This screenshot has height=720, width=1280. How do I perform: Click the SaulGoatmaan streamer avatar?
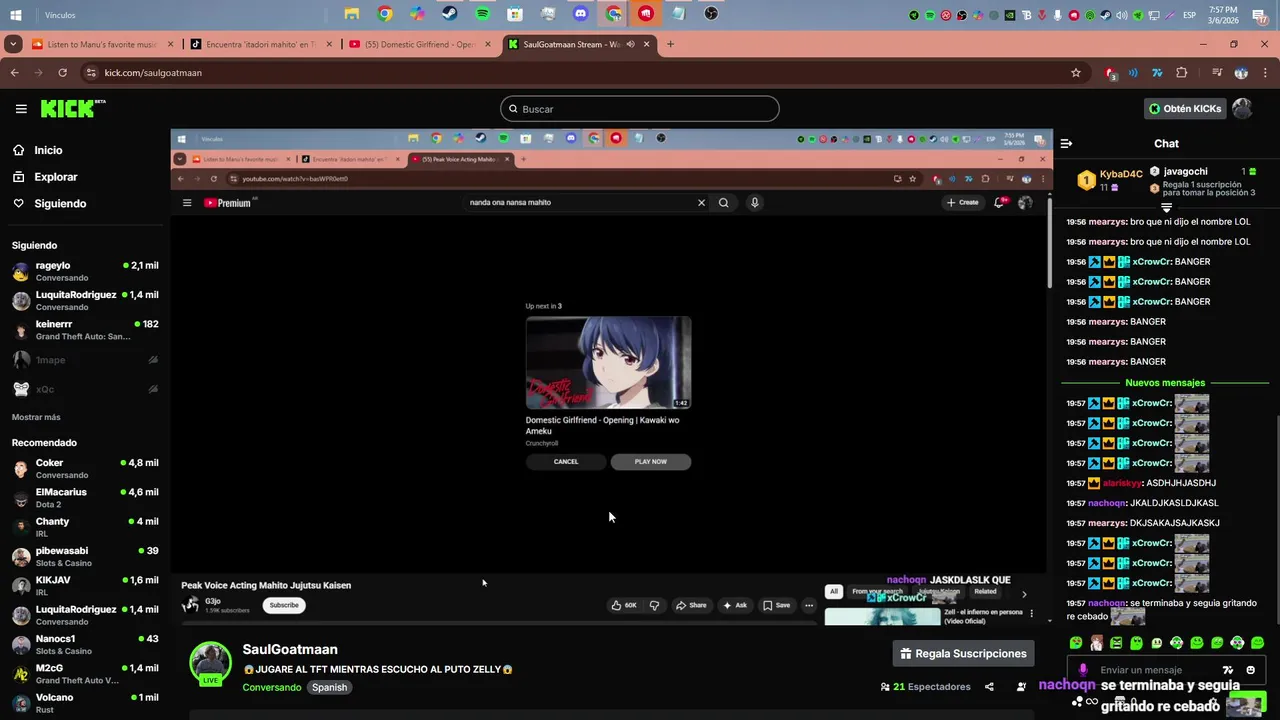211,664
